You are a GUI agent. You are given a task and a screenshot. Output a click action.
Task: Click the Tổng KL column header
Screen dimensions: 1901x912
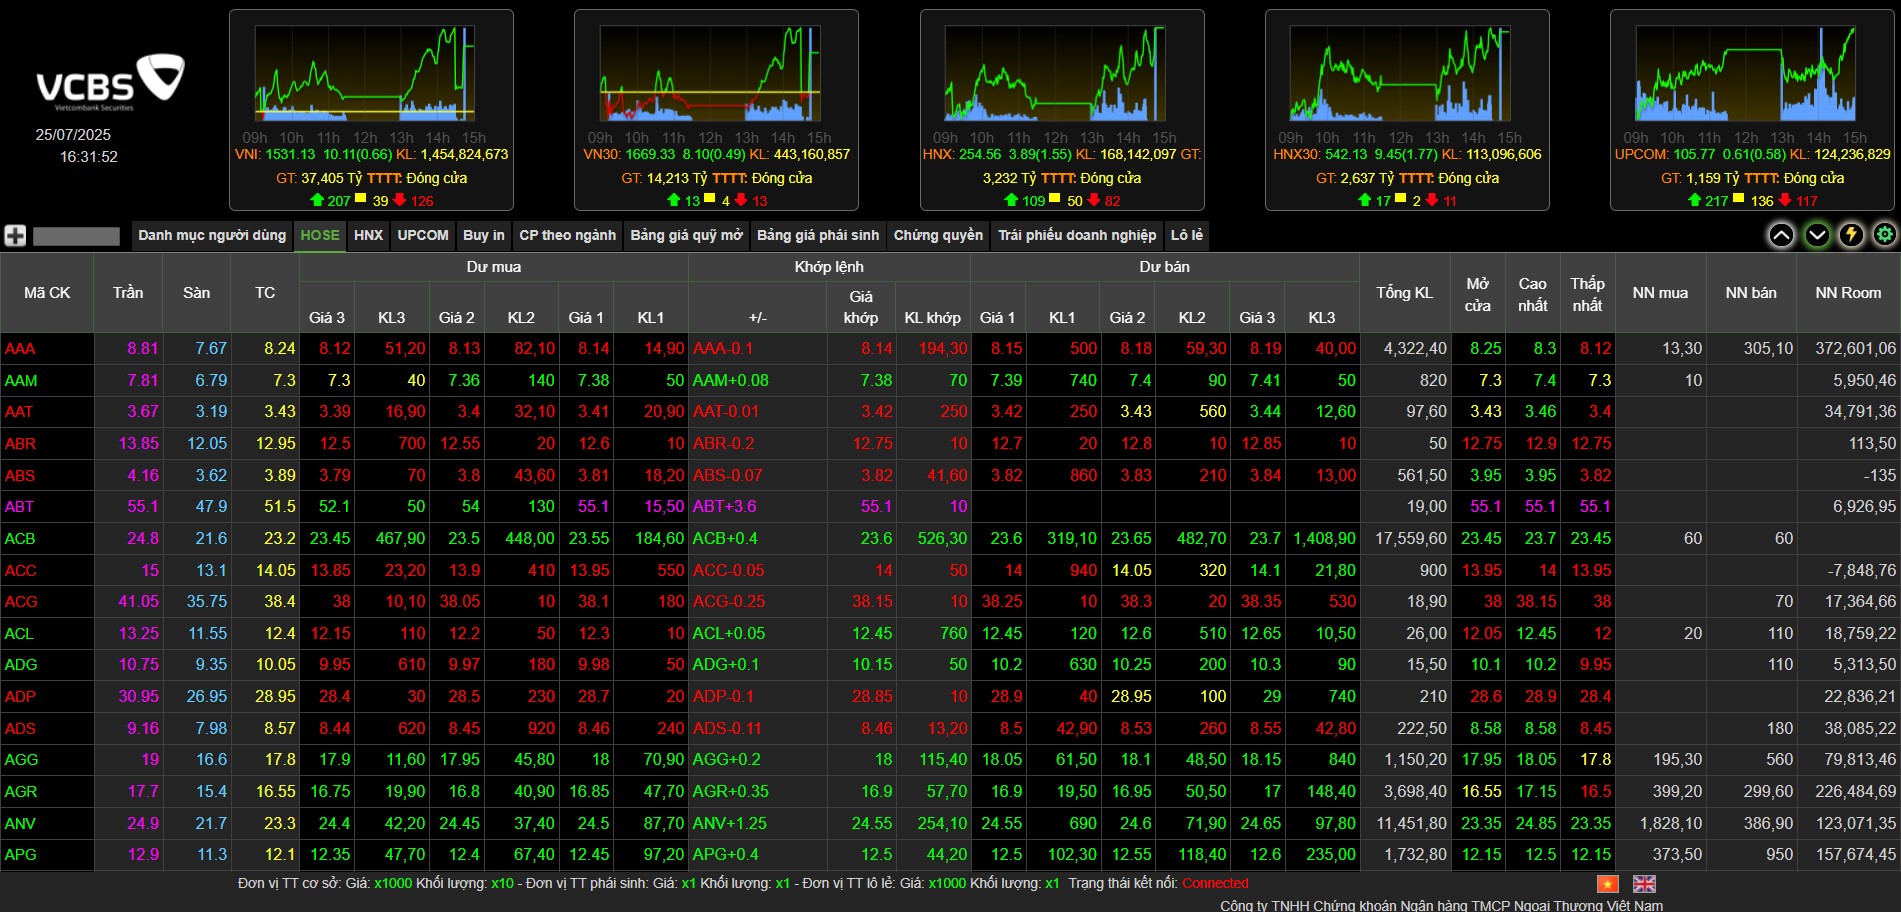click(1404, 293)
